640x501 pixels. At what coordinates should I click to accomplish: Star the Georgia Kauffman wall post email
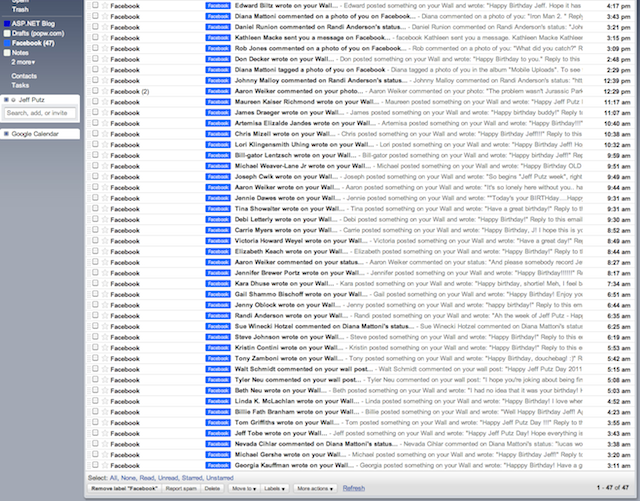[105, 465]
